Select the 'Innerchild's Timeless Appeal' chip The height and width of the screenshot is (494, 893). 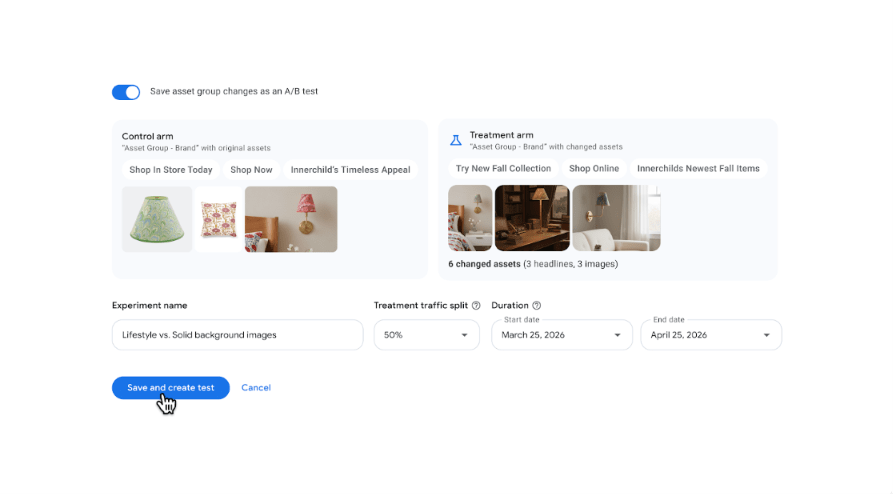tap(350, 170)
